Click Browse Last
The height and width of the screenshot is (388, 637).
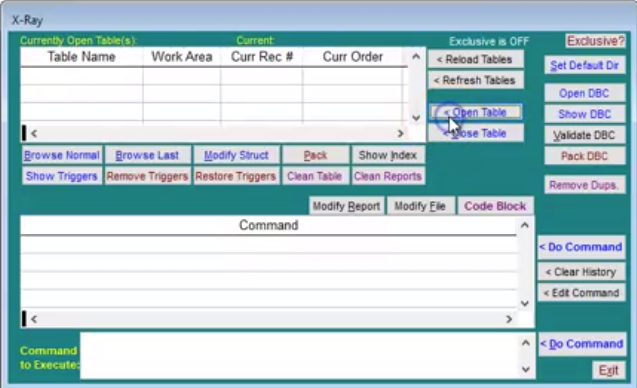click(147, 155)
